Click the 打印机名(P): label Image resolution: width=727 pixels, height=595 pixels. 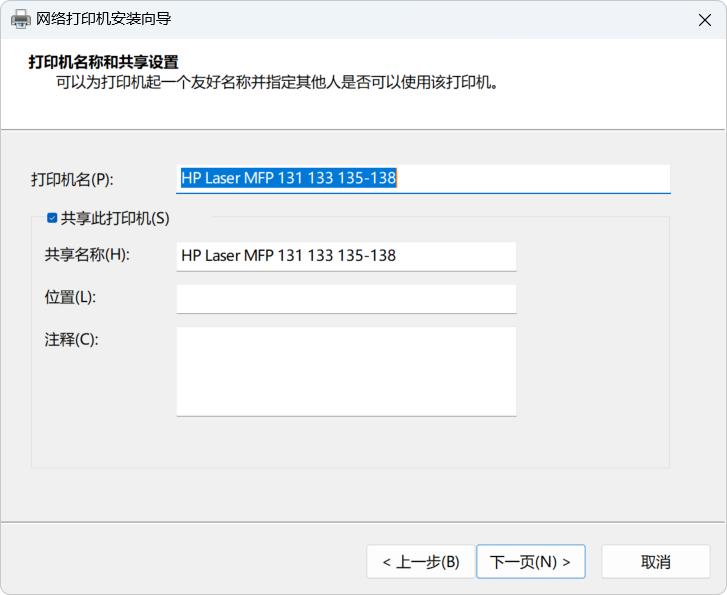click(72, 179)
